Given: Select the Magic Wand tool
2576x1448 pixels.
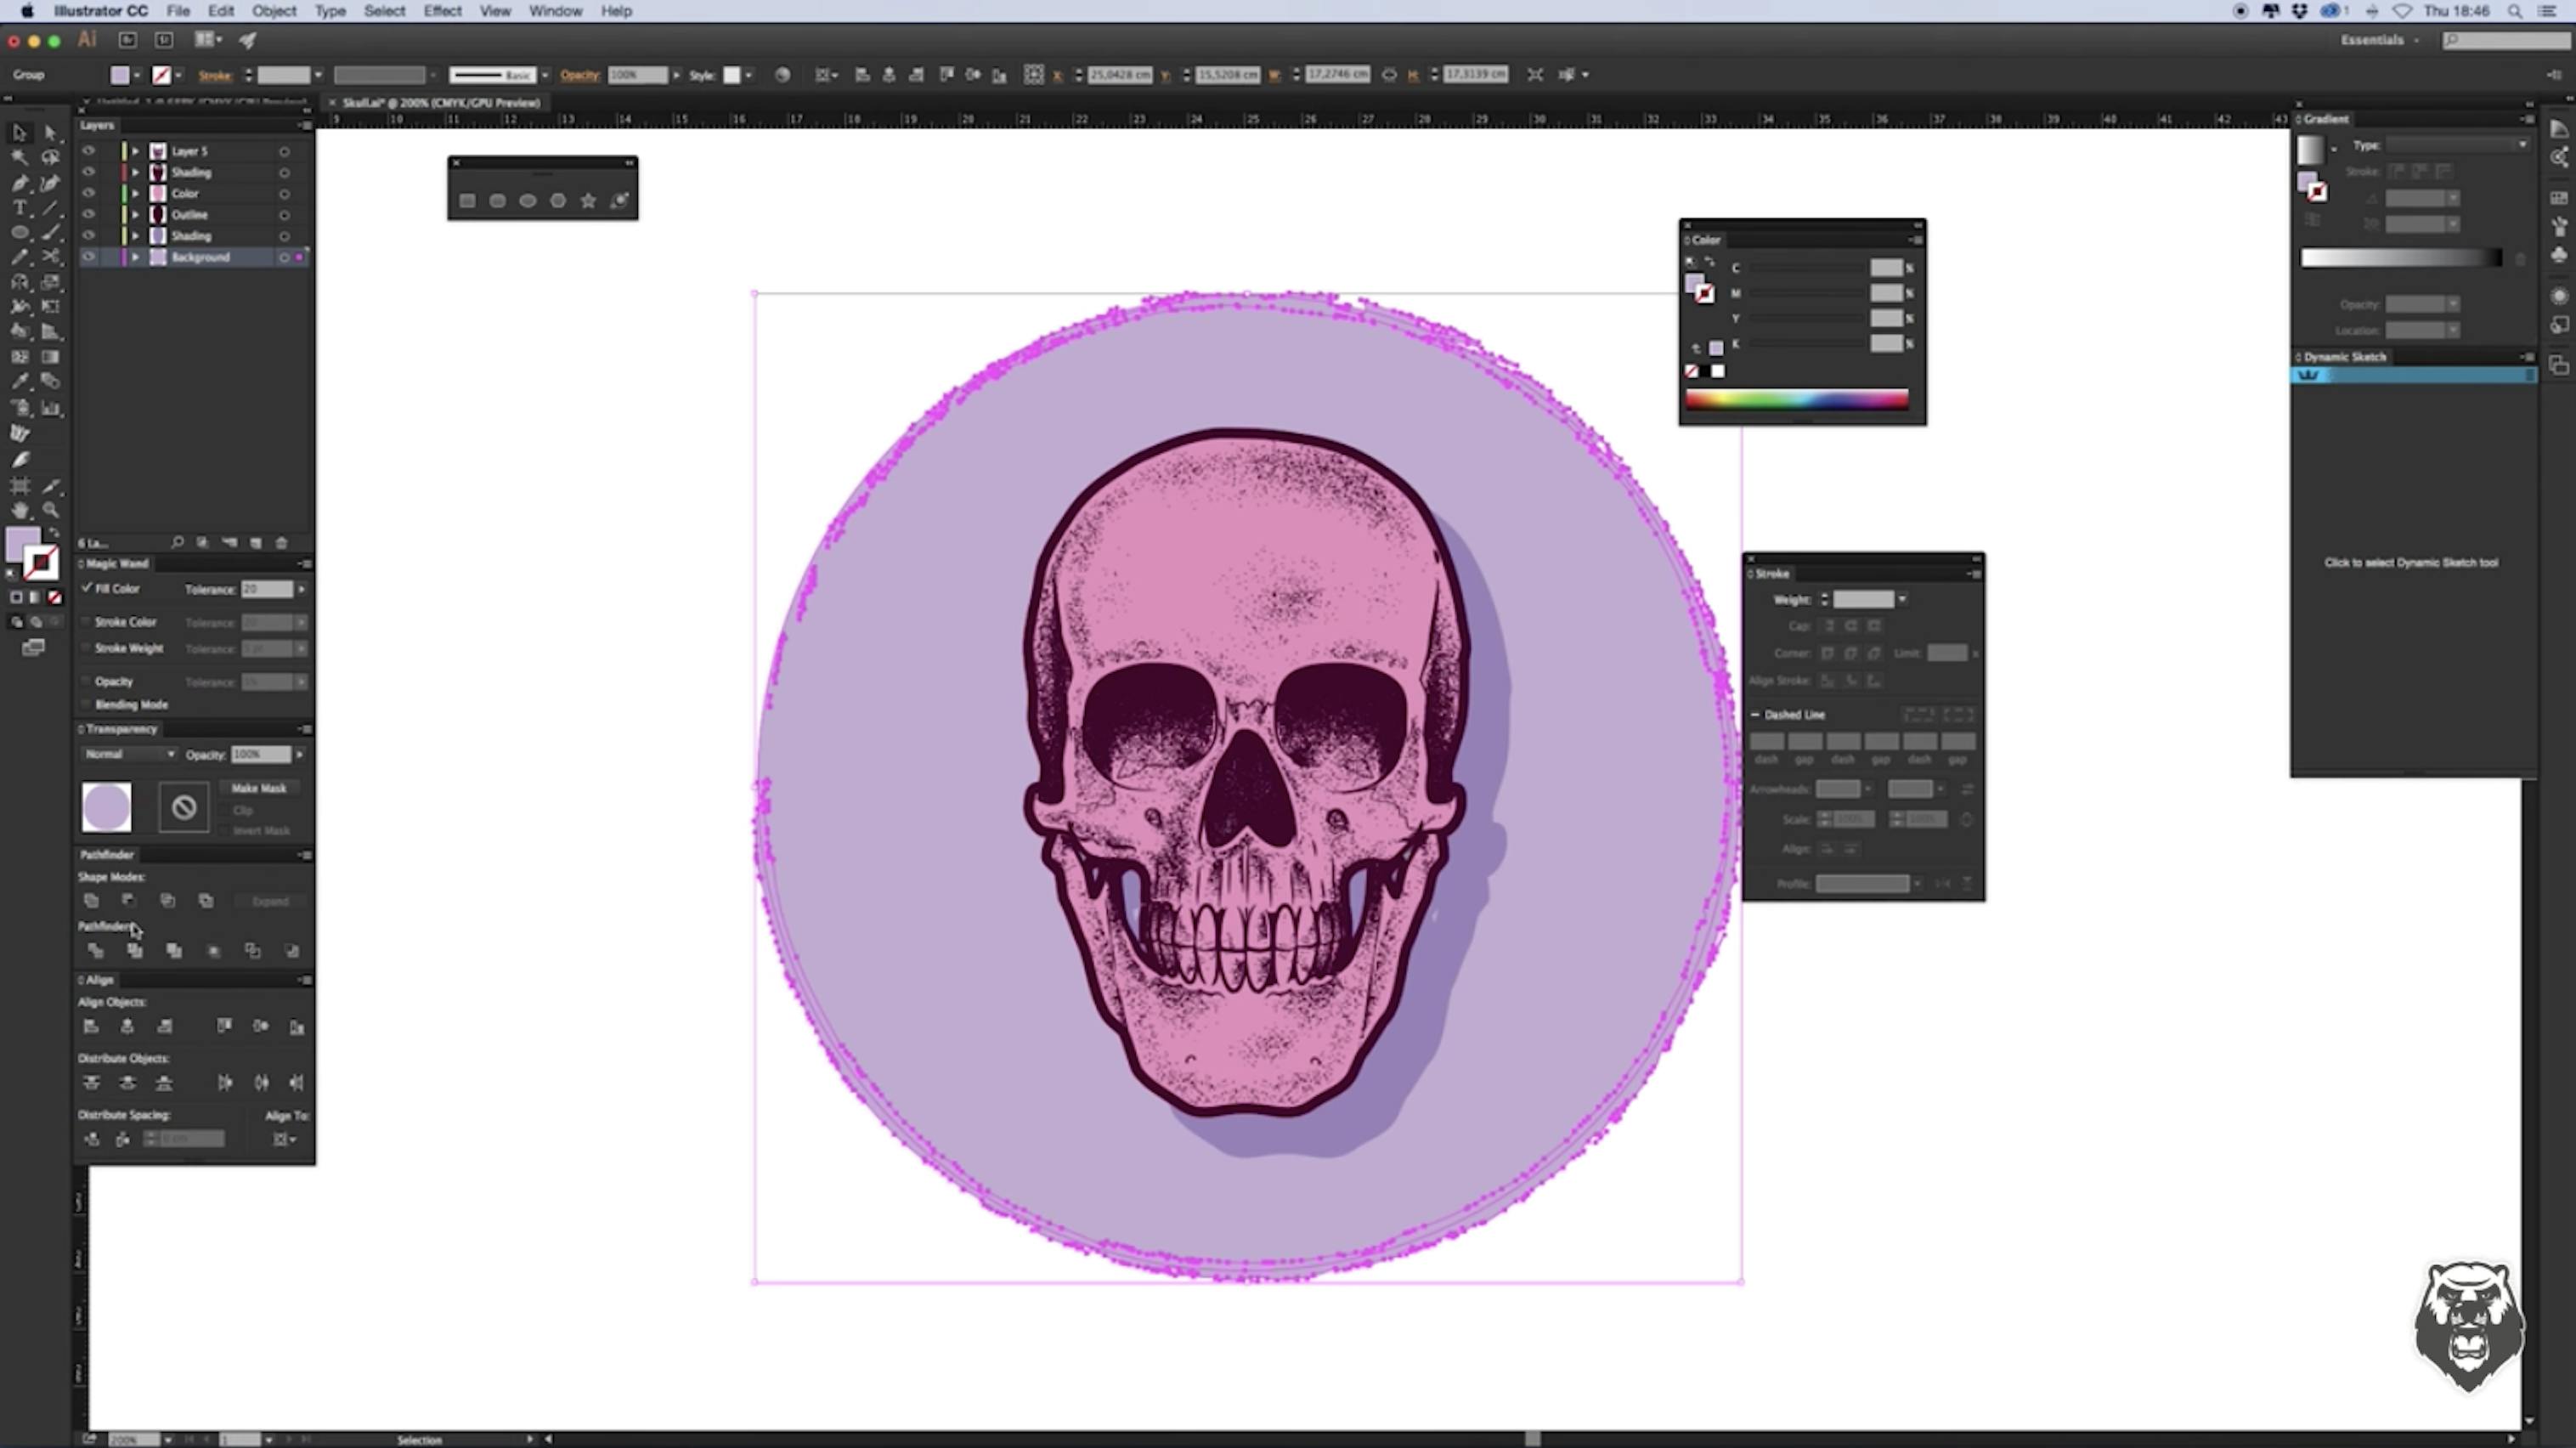Looking at the screenshot, I should (19, 158).
